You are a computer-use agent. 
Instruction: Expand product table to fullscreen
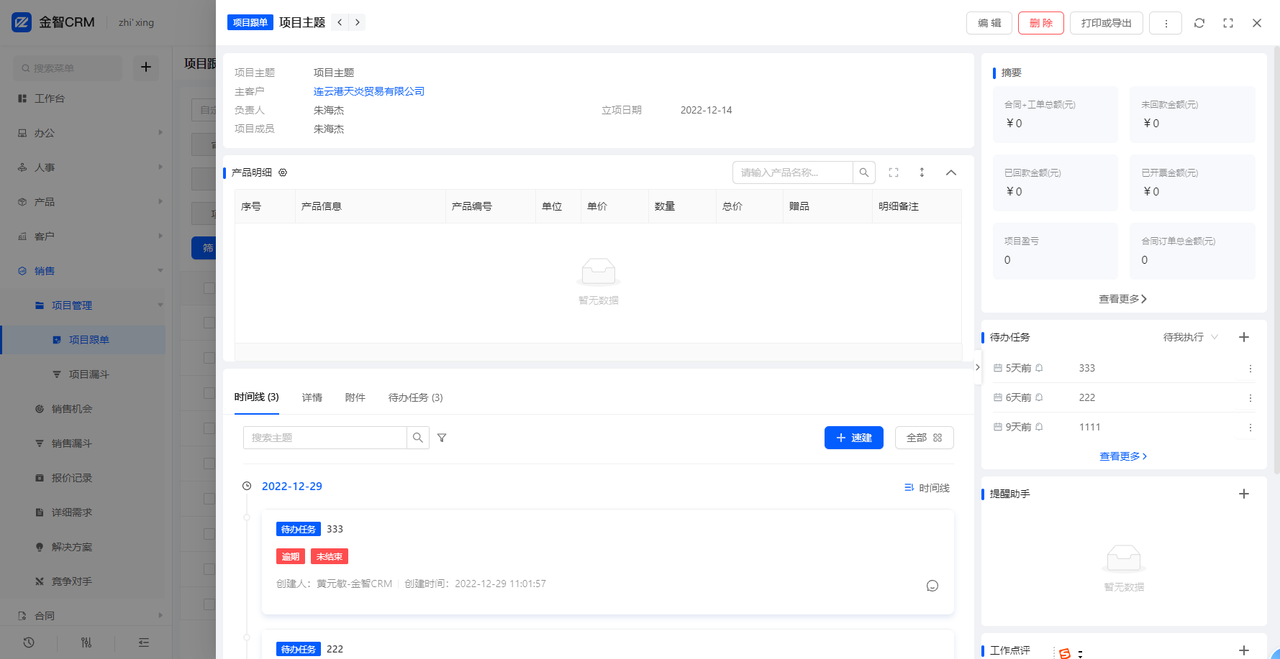893,173
